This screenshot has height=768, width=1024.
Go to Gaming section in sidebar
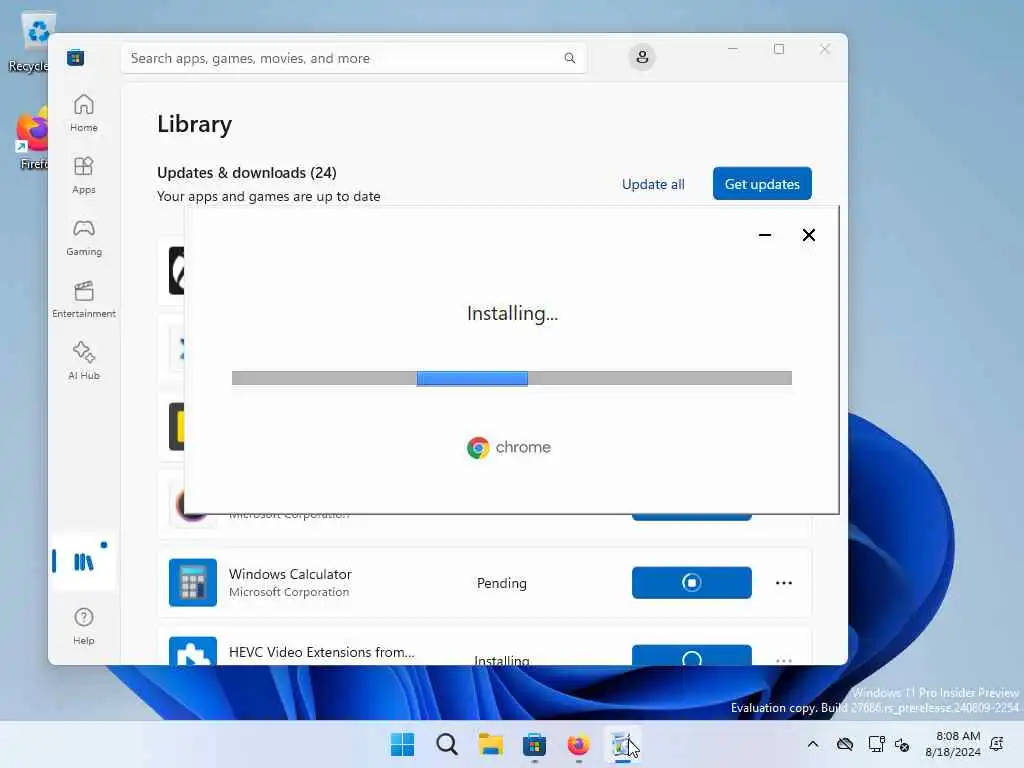point(84,237)
